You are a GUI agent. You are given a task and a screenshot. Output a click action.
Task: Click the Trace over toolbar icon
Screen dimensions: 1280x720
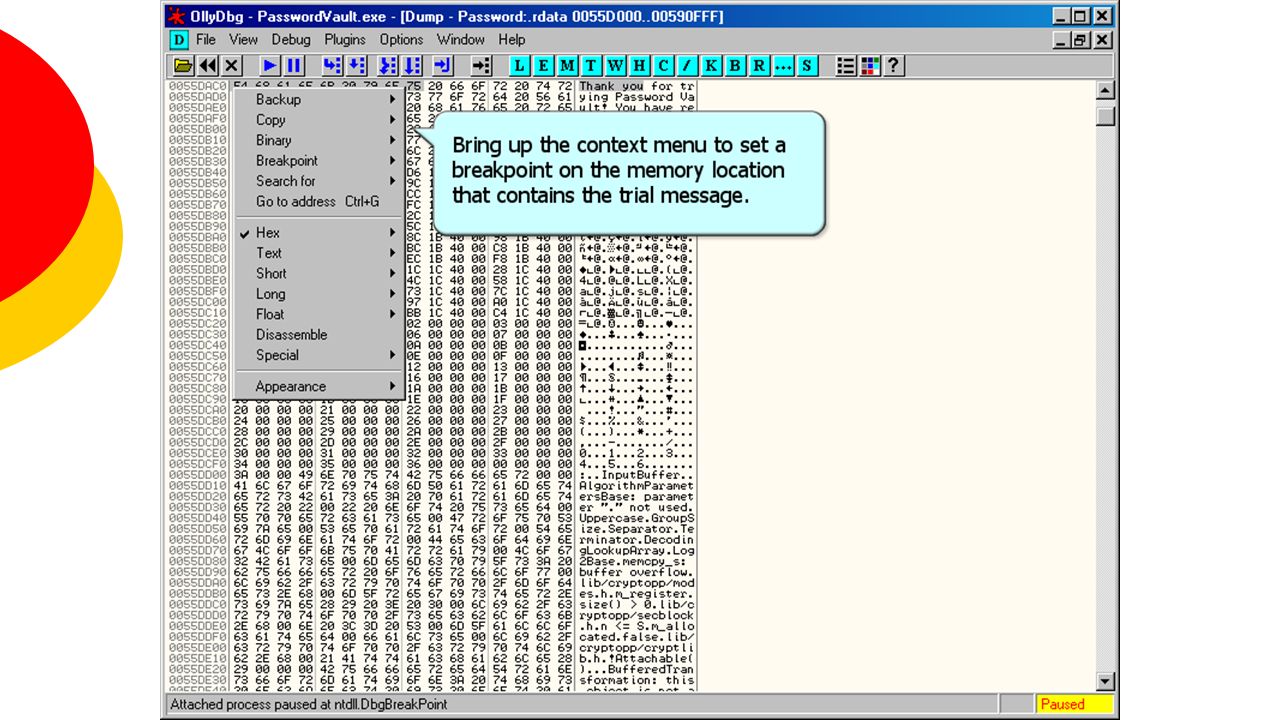tap(412, 66)
